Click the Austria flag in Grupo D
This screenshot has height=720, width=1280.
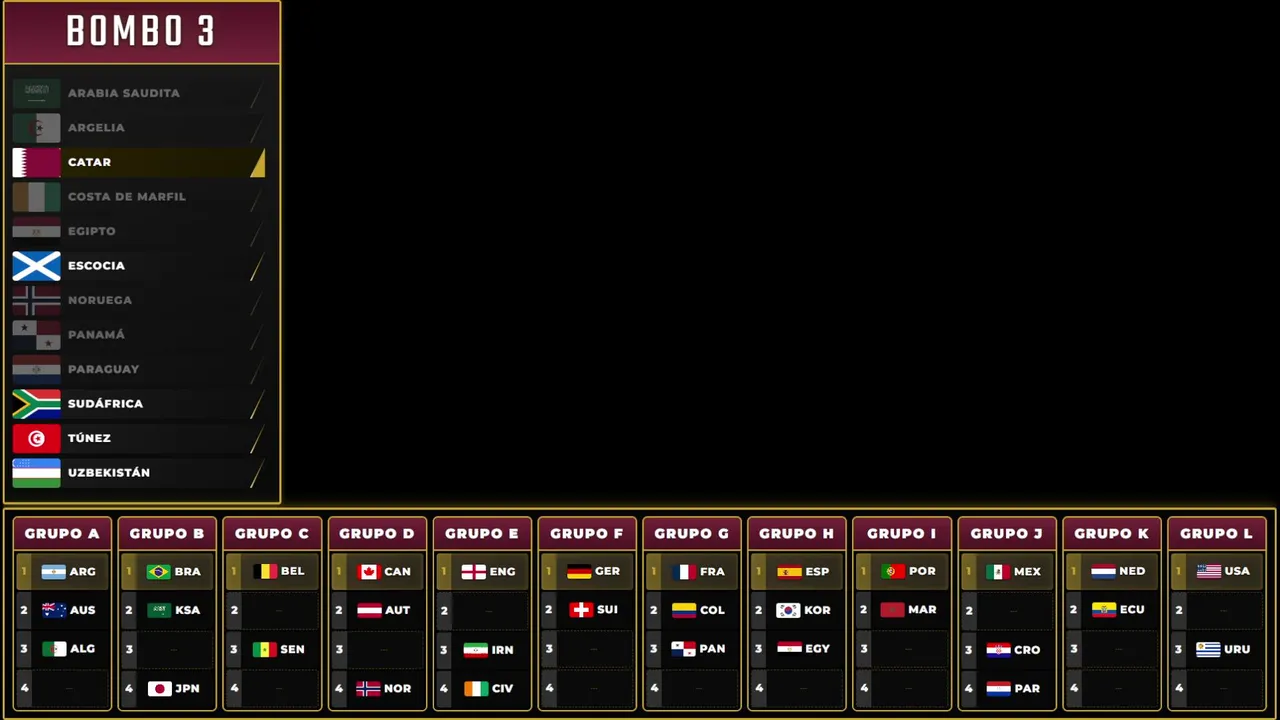(x=369, y=610)
